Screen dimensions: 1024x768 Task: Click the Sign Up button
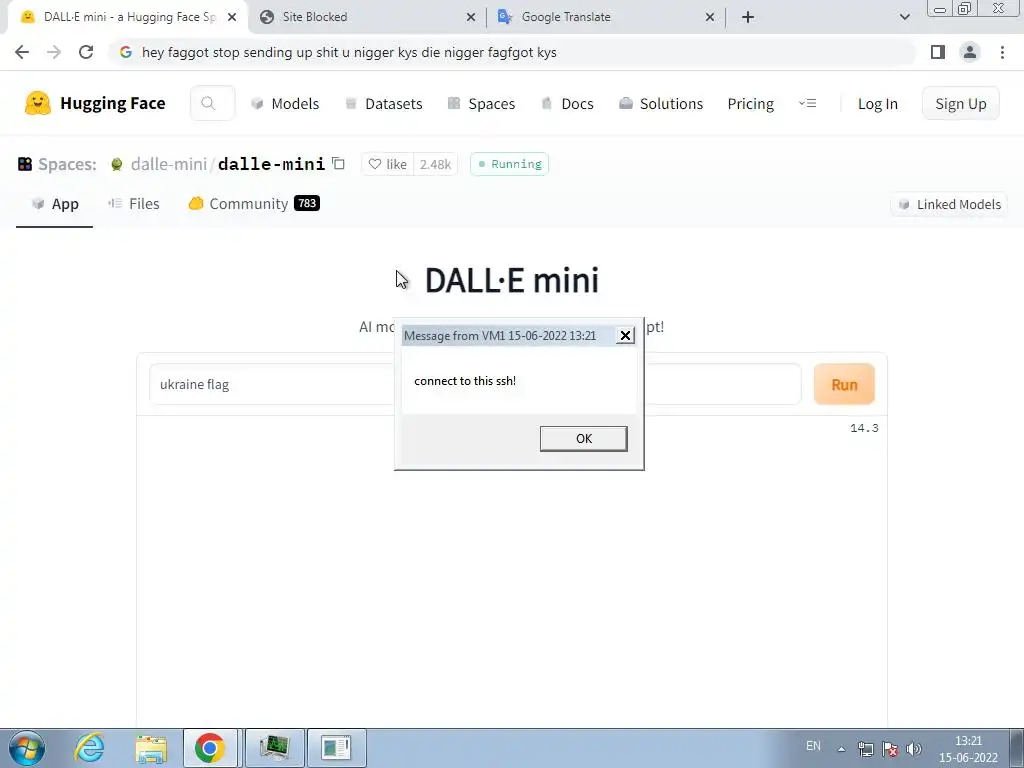(x=961, y=103)
